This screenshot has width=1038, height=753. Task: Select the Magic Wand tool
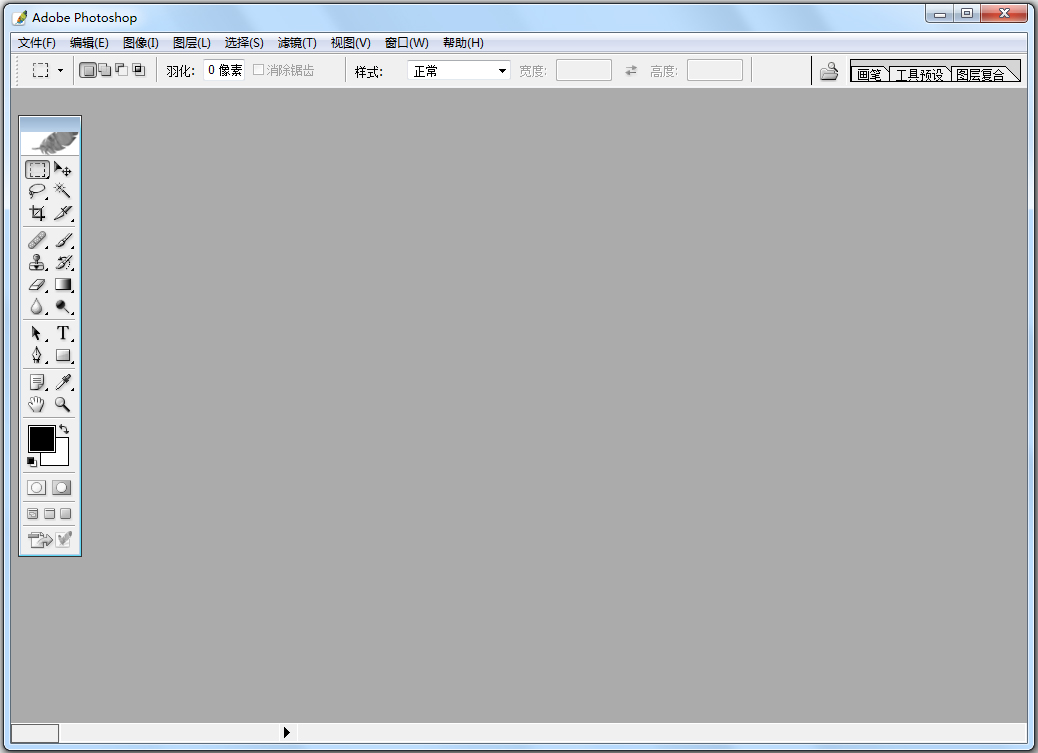click(63, 191)
